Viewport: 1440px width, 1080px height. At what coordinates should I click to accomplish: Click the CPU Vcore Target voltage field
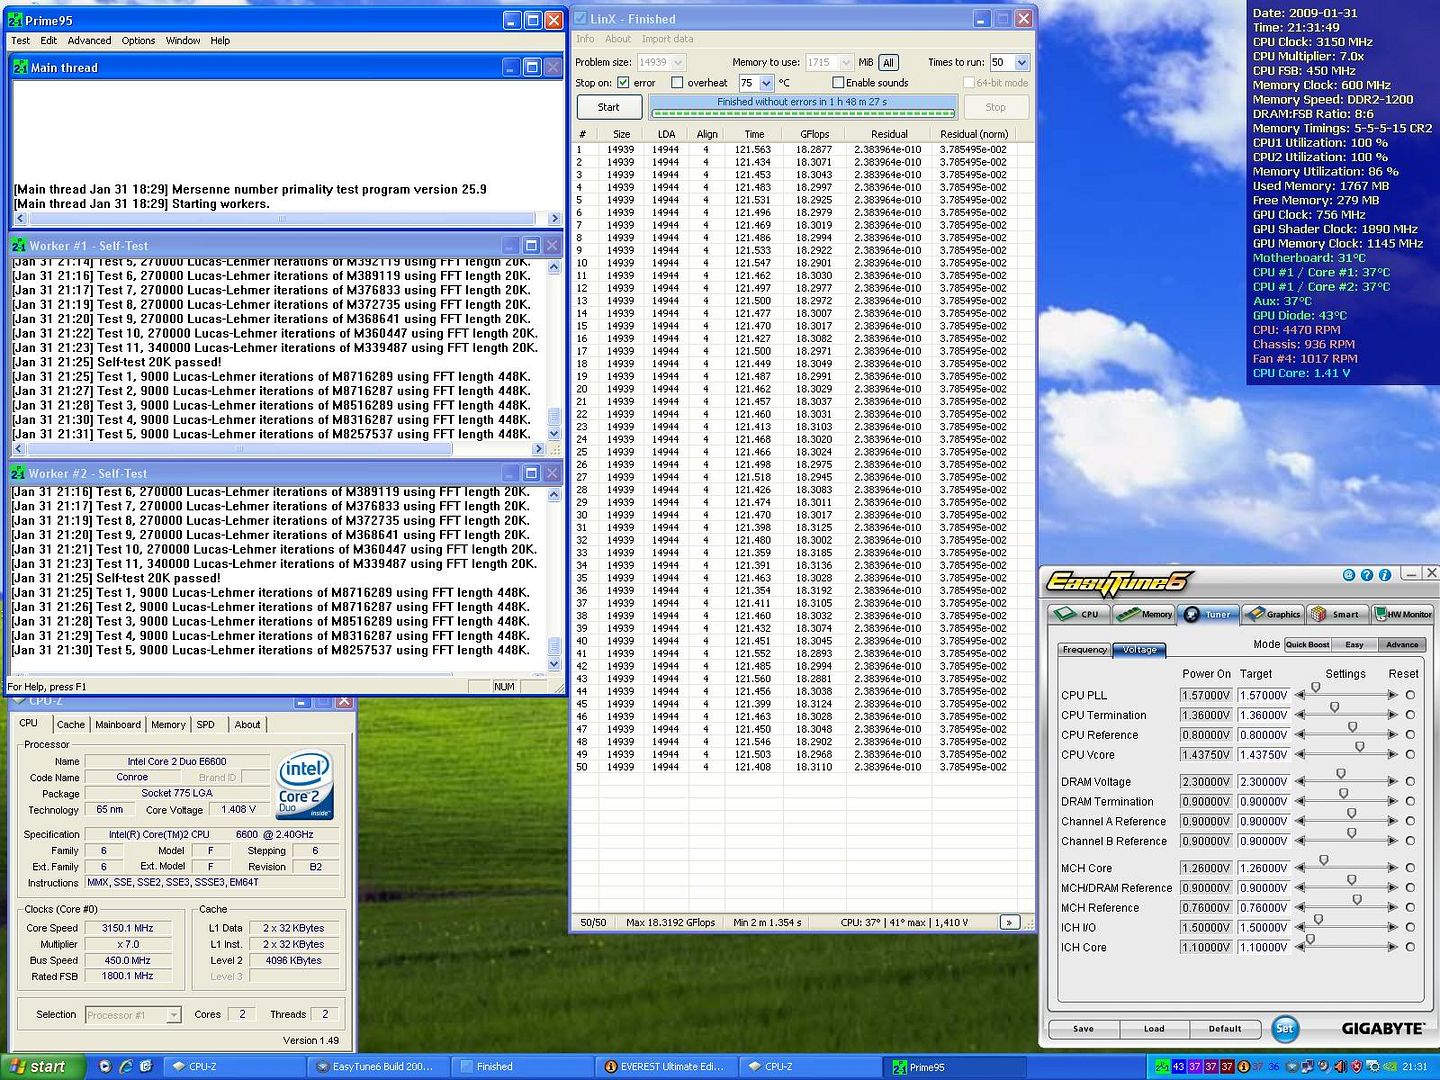pyautogui.click(x=1264, y=755)
